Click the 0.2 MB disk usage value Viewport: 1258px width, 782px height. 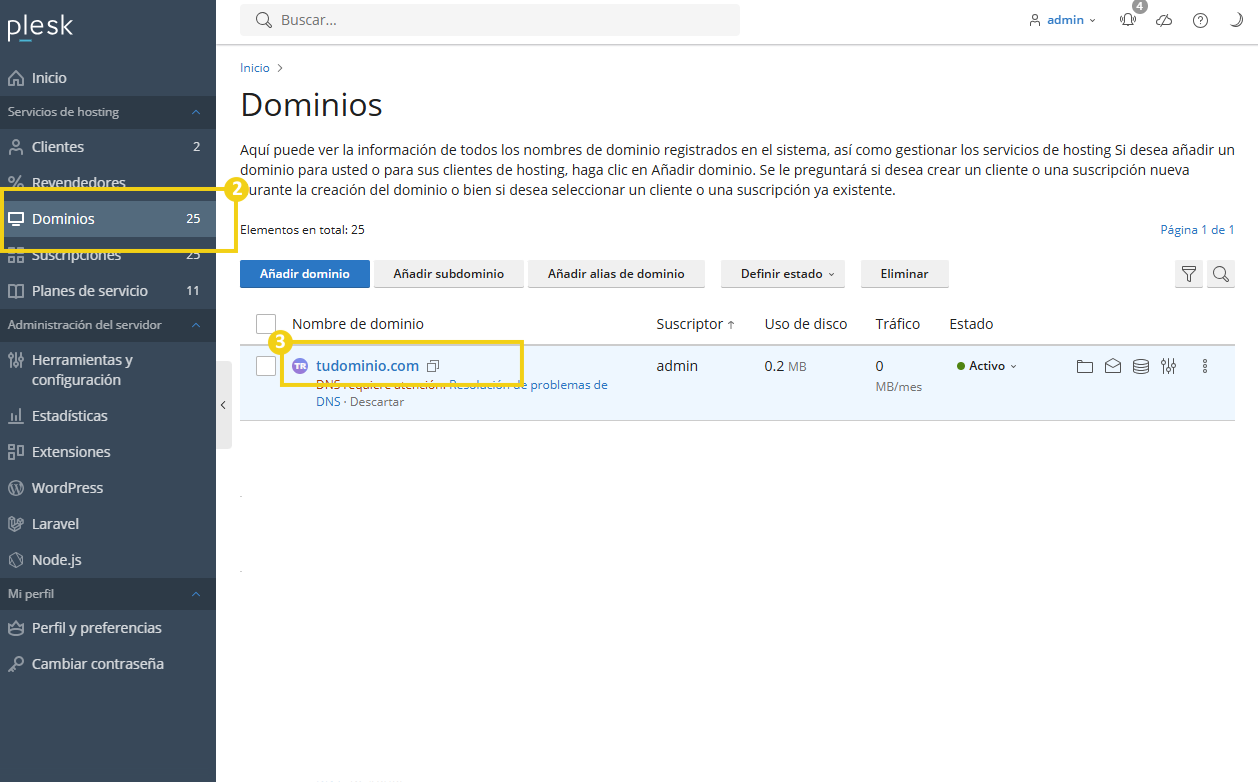click(785, 366)
